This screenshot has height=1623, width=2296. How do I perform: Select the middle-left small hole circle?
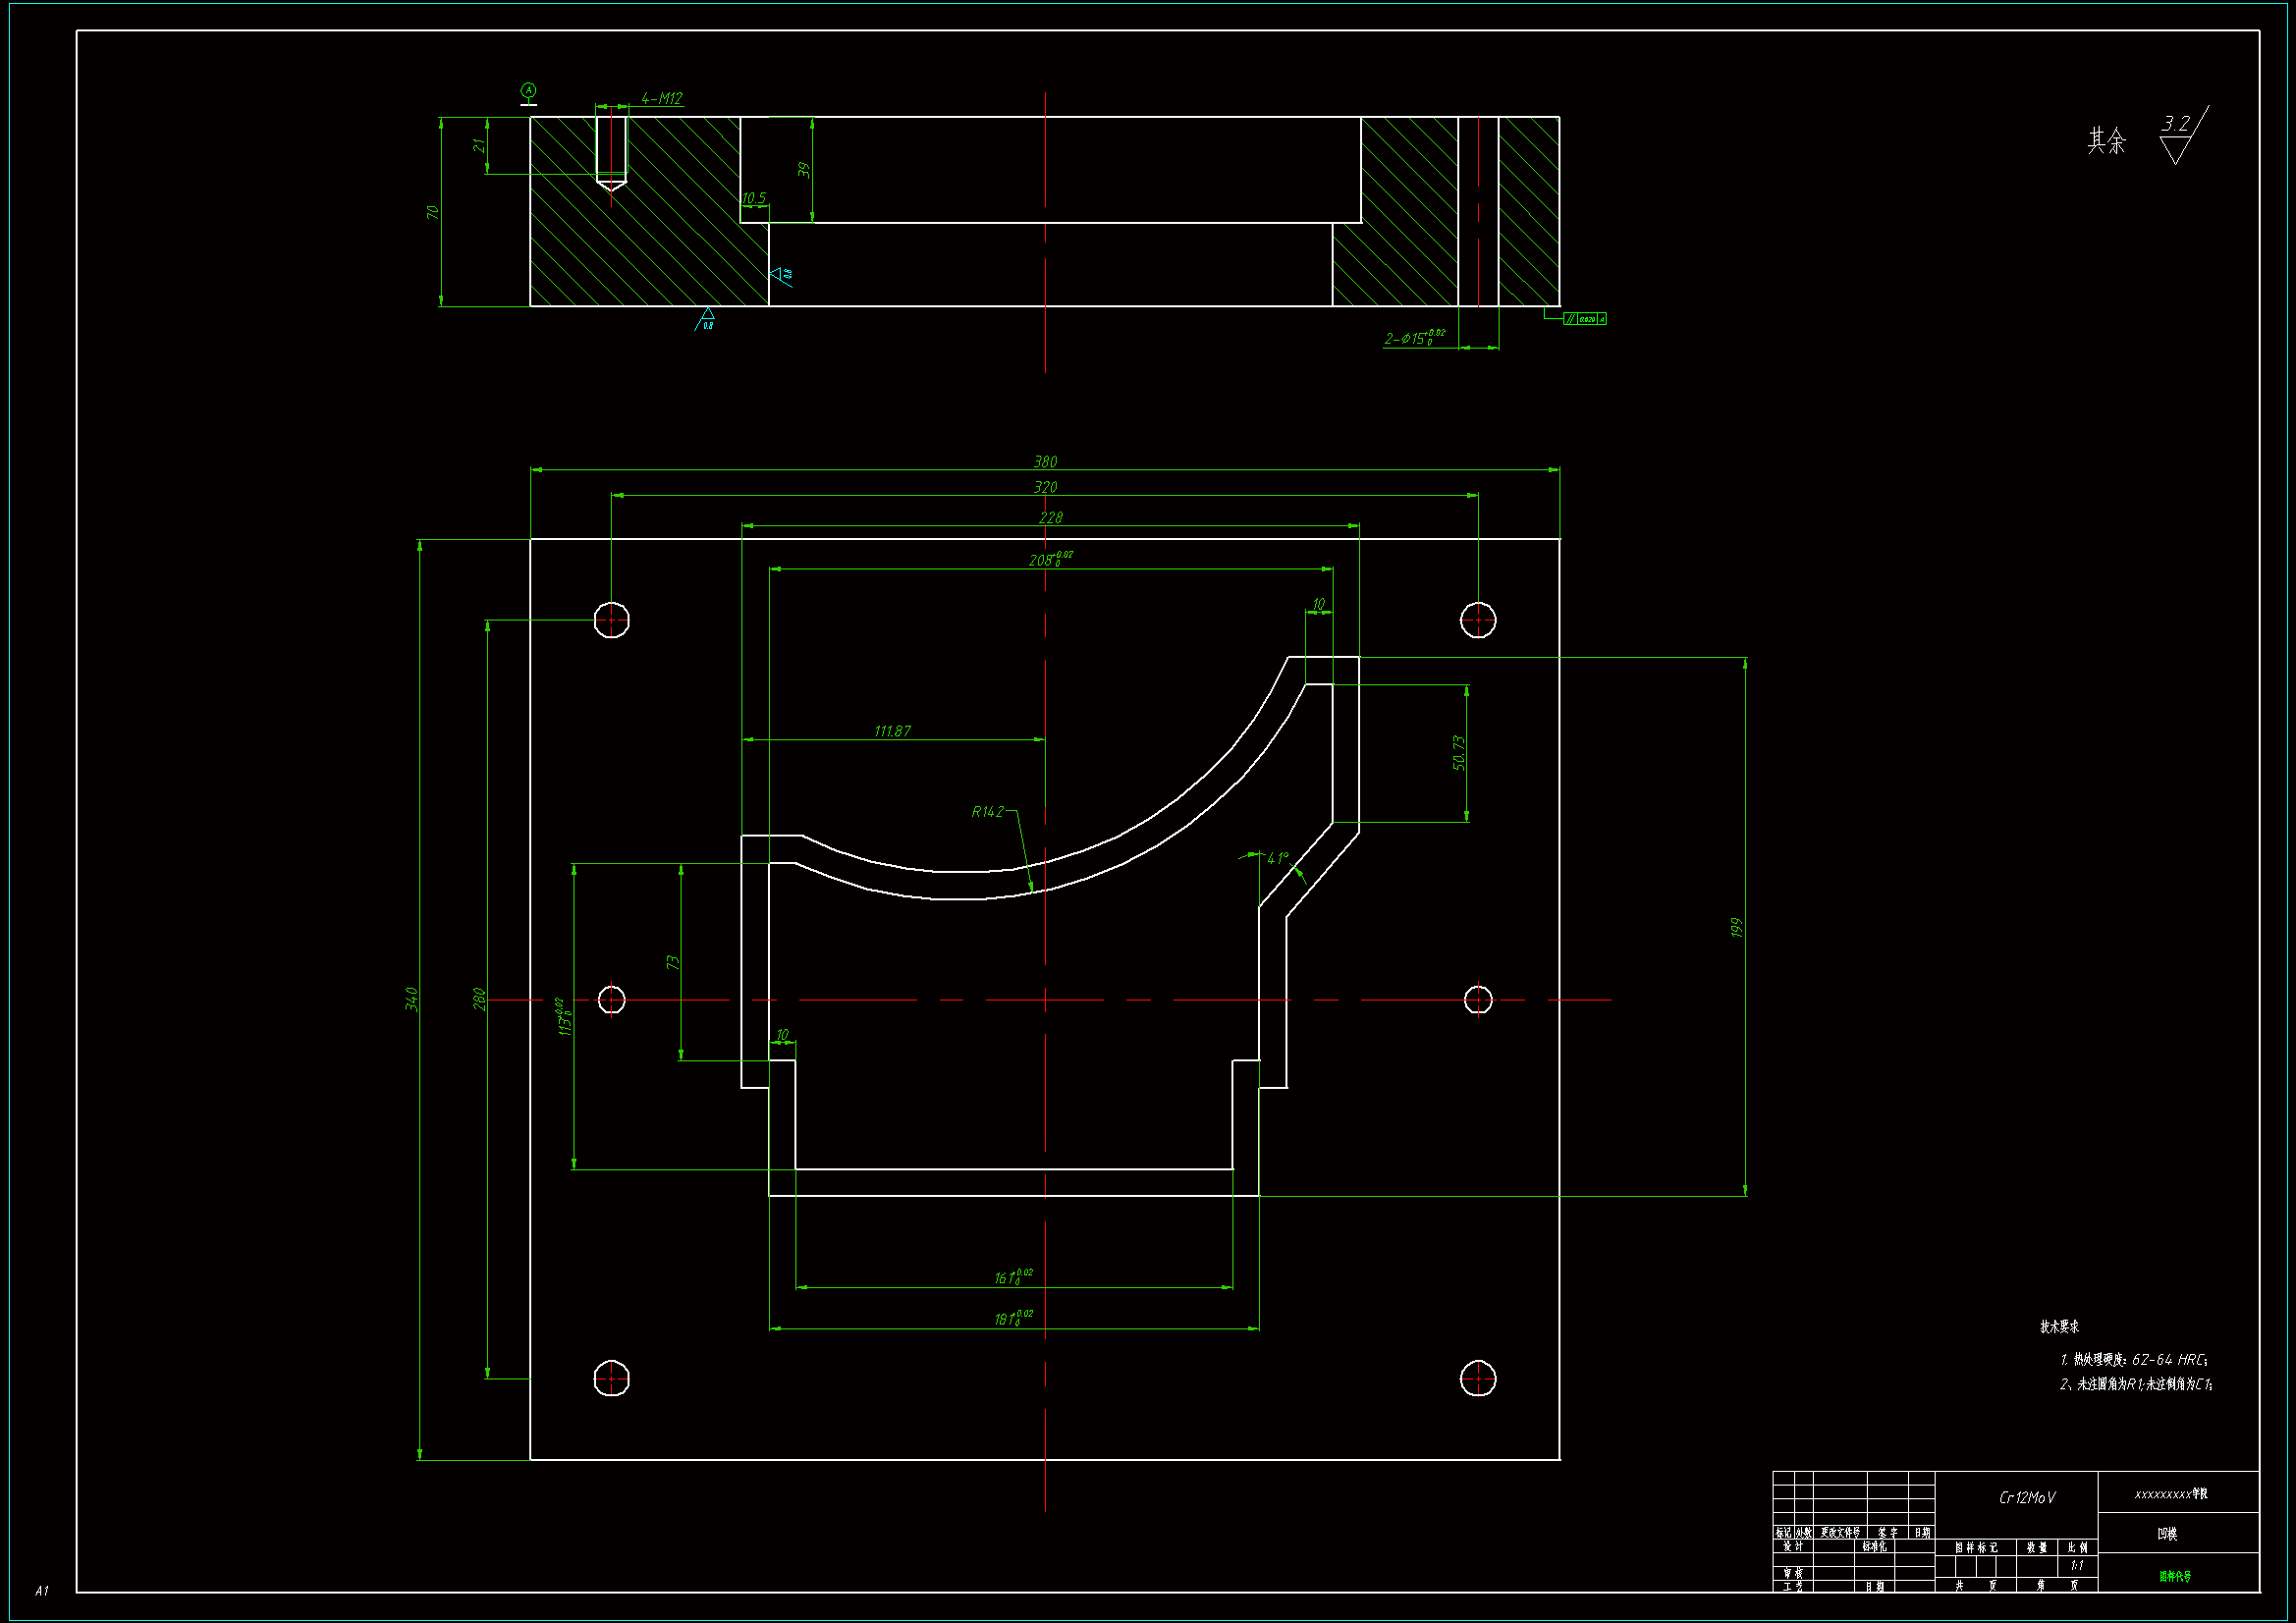(612, 1000)
